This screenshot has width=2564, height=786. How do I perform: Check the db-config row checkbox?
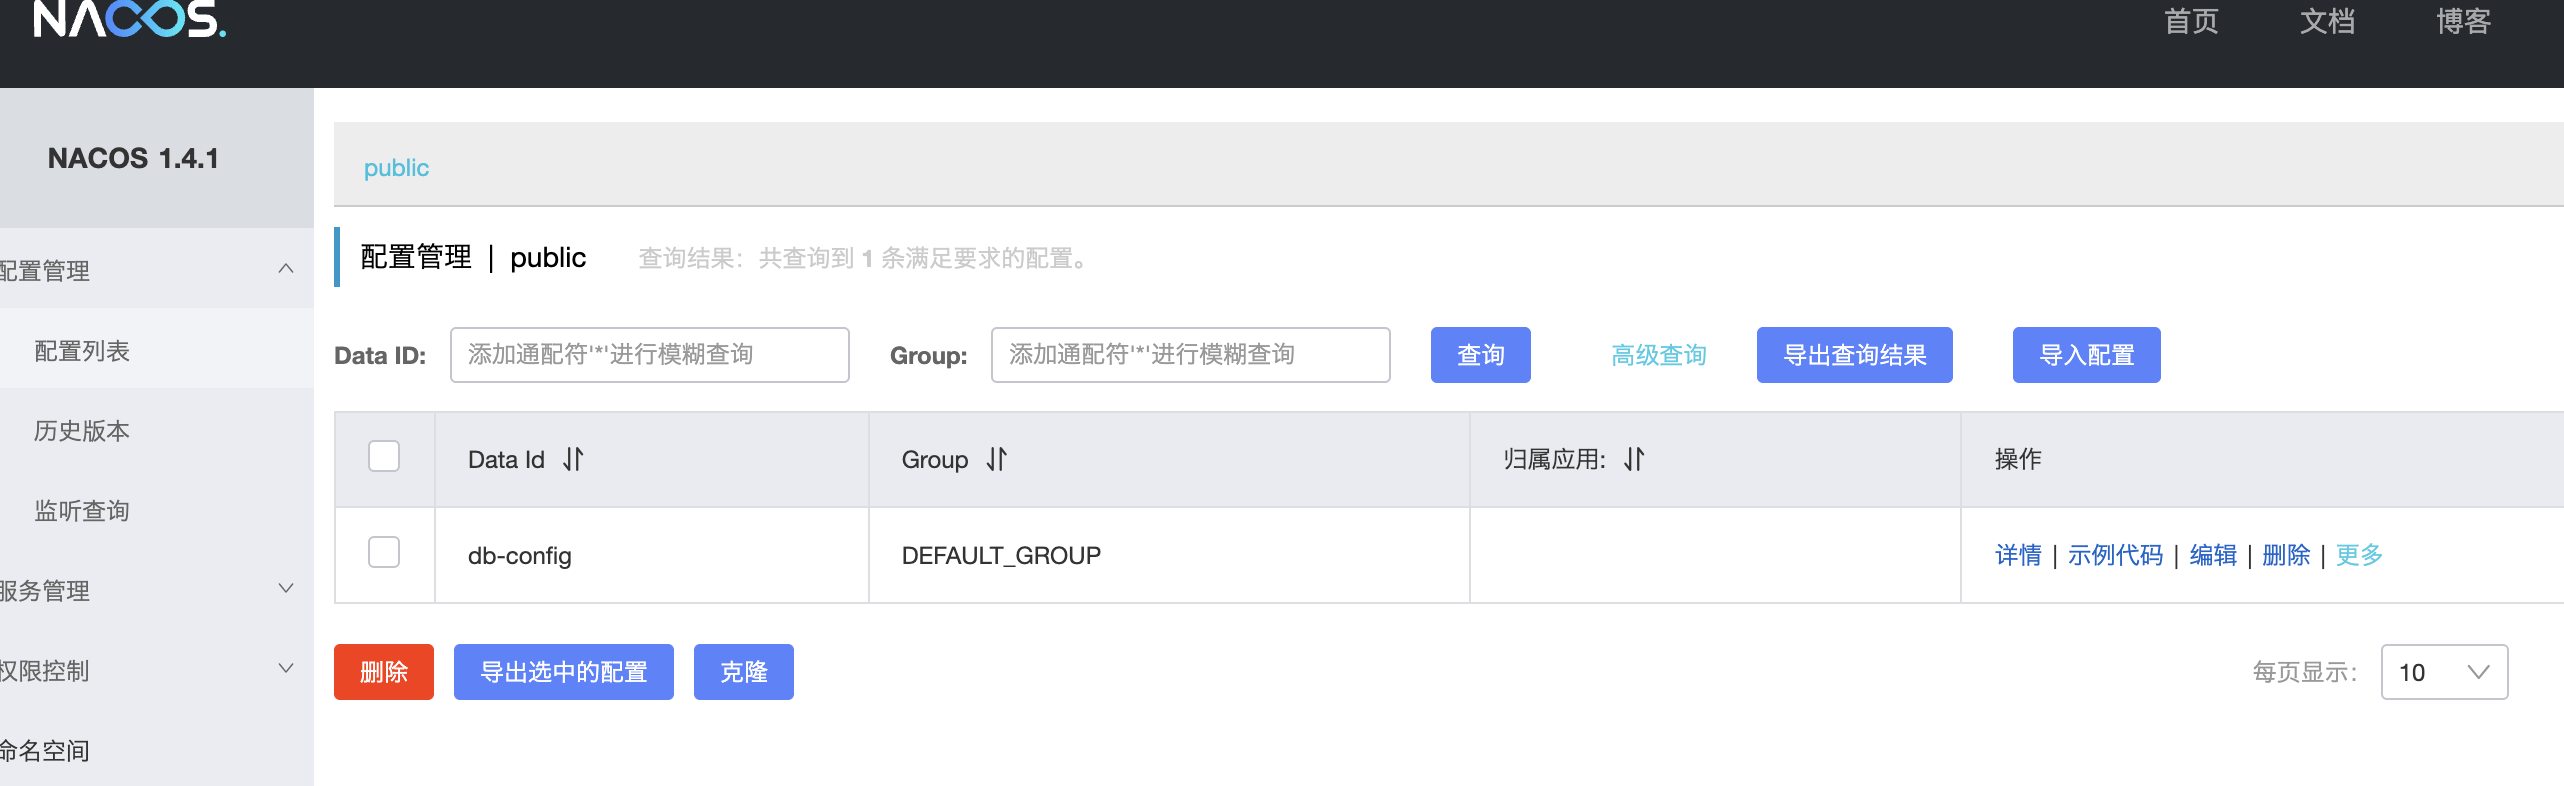coord(384,553)
